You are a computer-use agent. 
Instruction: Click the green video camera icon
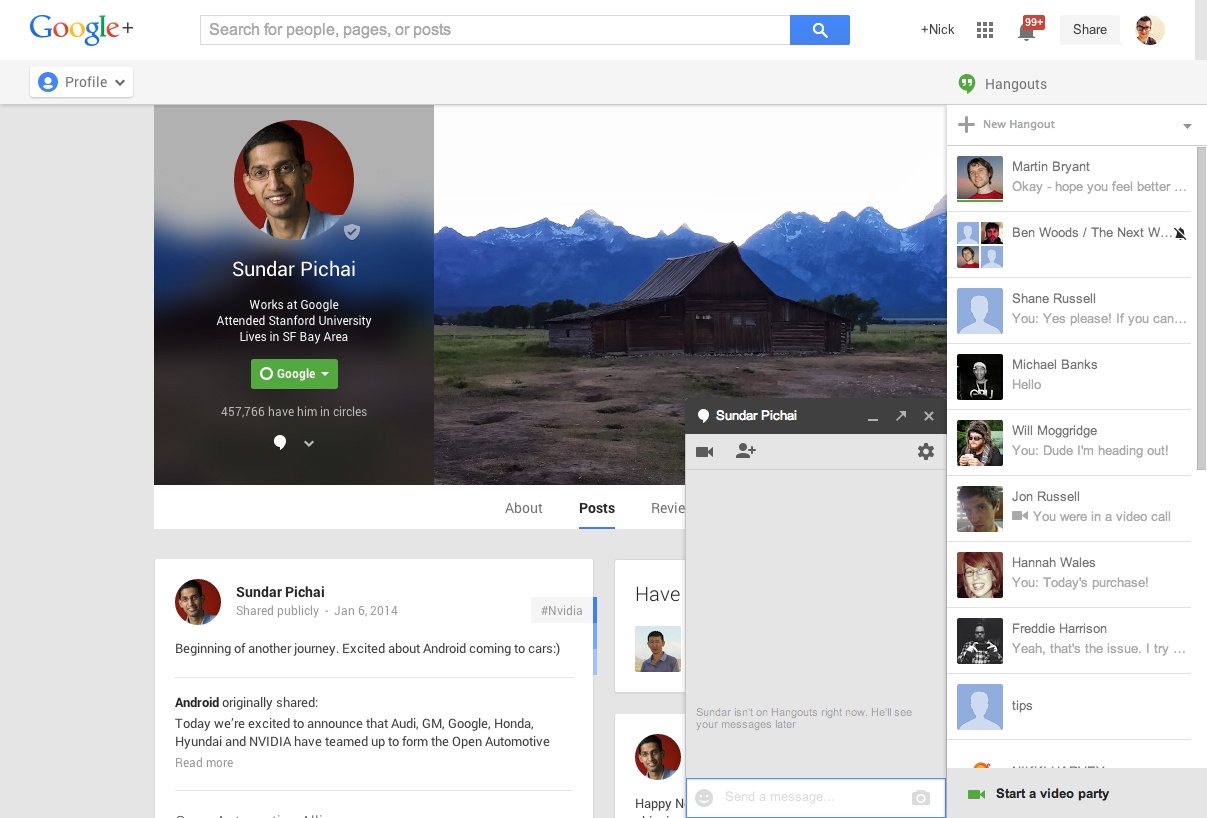(976, 794)
